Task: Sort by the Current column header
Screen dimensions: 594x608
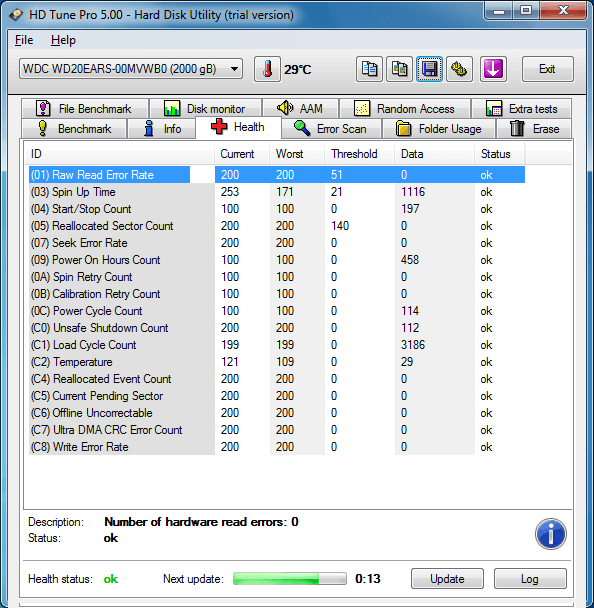Action: (242, 154)
